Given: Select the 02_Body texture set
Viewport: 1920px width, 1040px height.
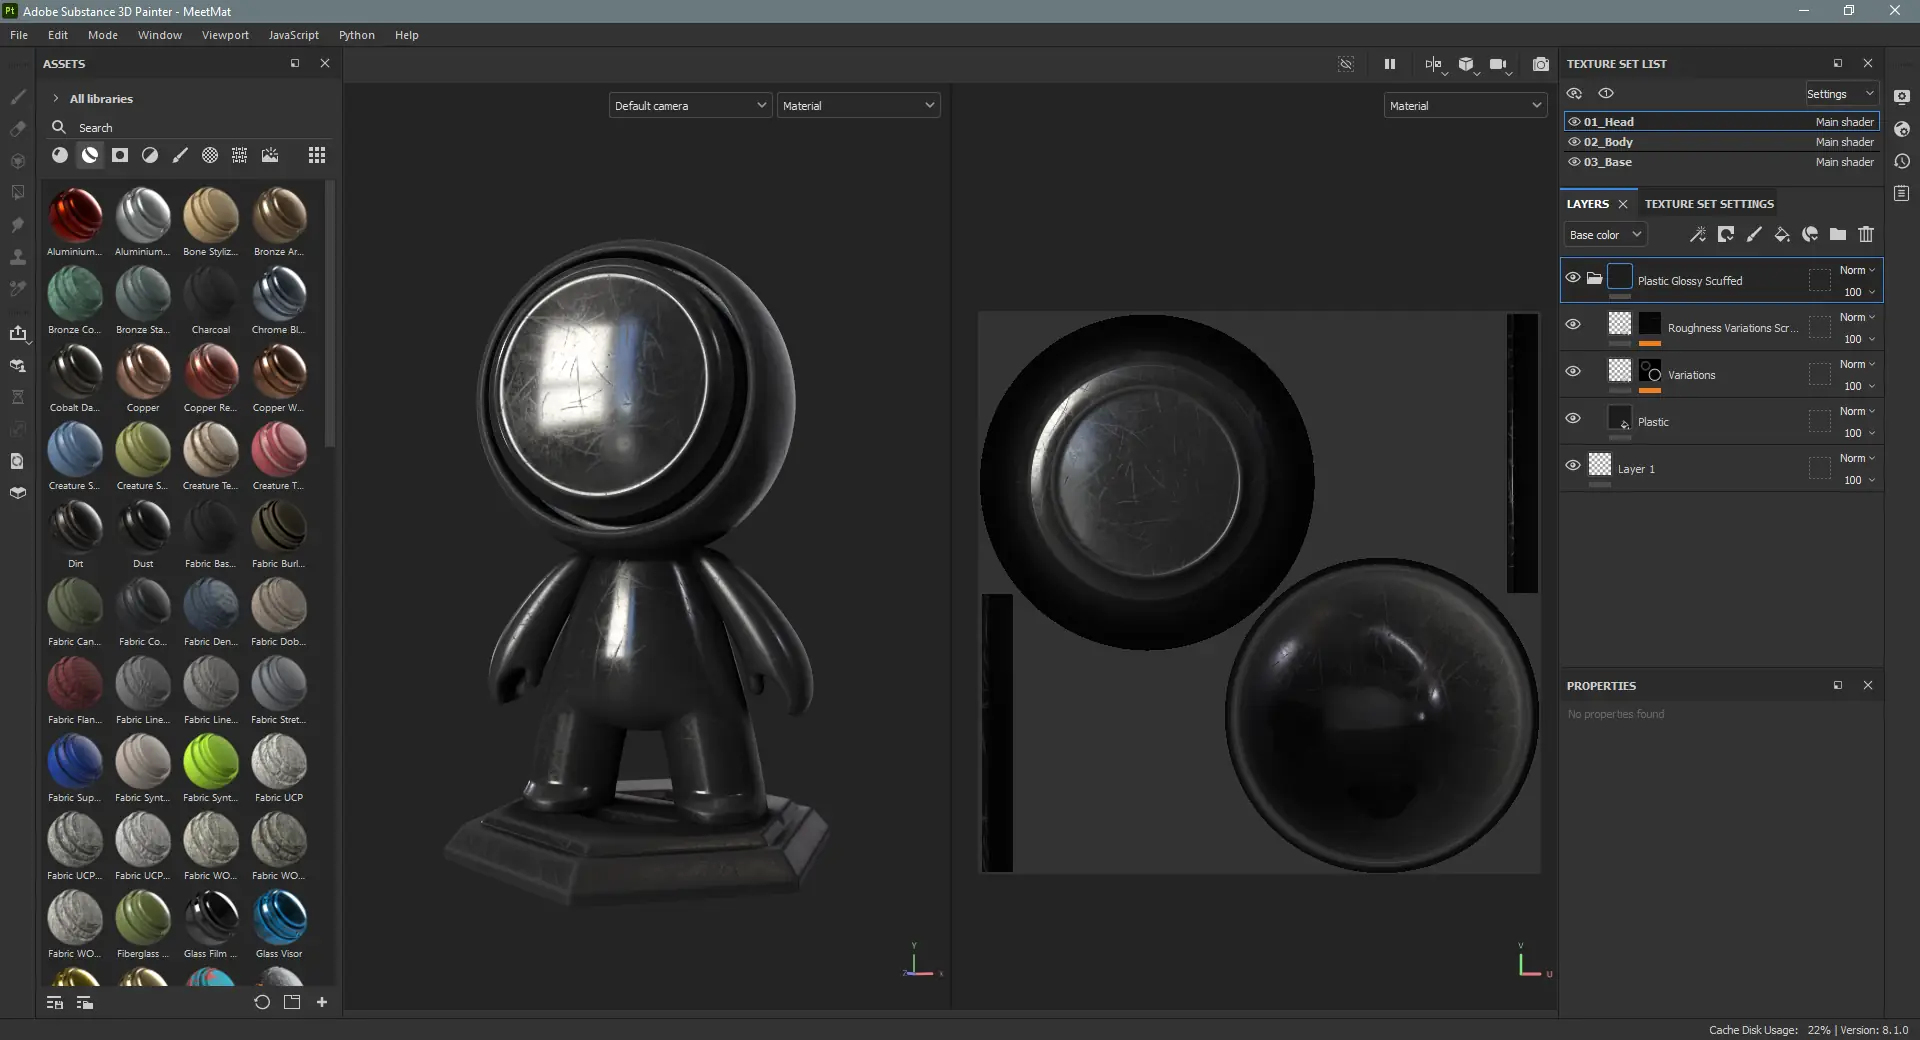Looking at the screenshot, I should tap(1722, 142).
